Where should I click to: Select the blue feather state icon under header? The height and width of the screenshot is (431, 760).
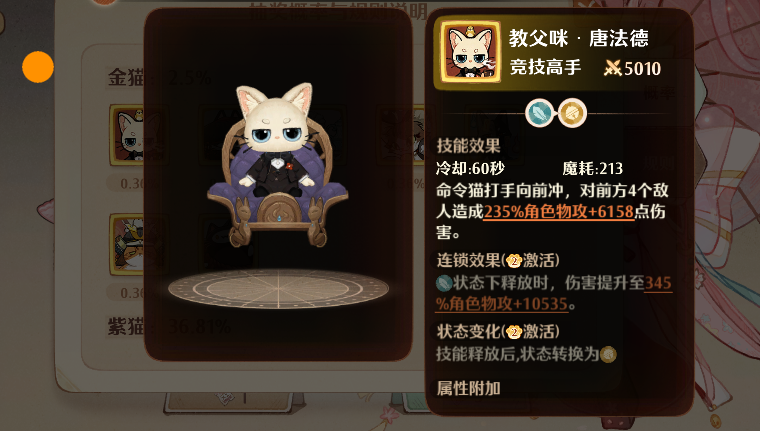[539, 113]
